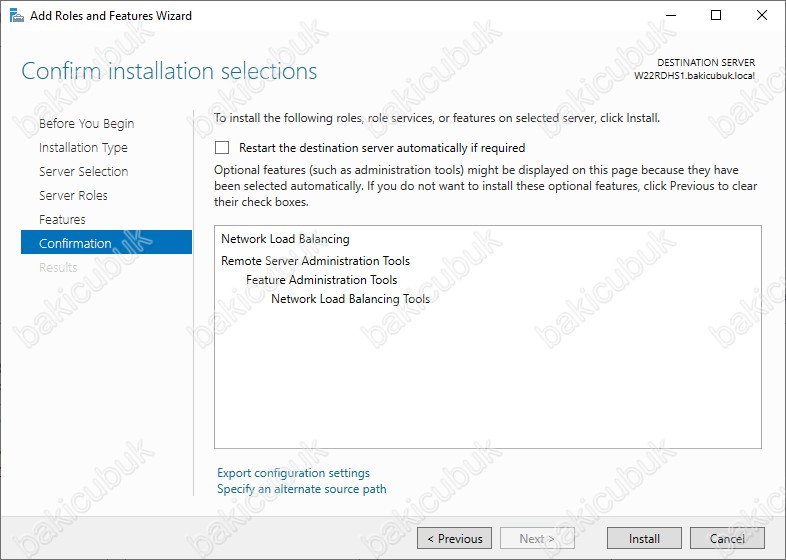The width and height of the screenshot is (786, 560).
Task: Maximize the wizard window
Action: pyautogui.click(x=716, y=16)
